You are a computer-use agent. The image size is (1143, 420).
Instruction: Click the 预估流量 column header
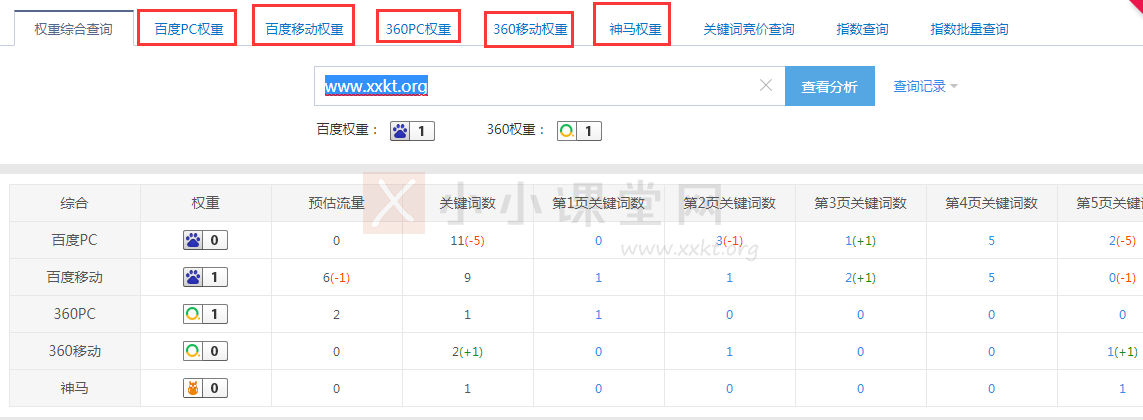click(336, 203)
